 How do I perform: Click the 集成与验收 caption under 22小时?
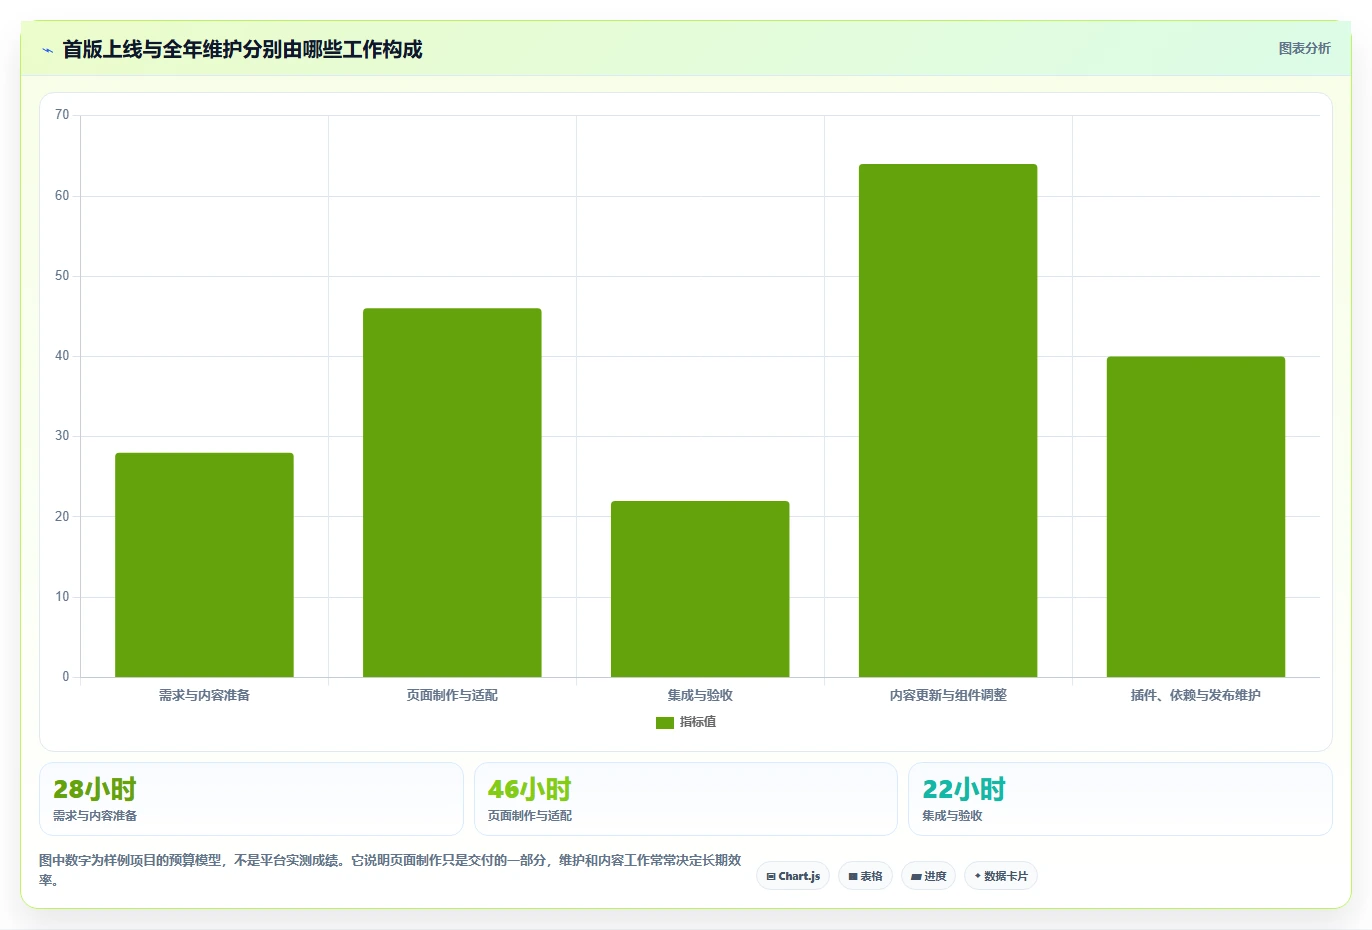pos(952,816)
